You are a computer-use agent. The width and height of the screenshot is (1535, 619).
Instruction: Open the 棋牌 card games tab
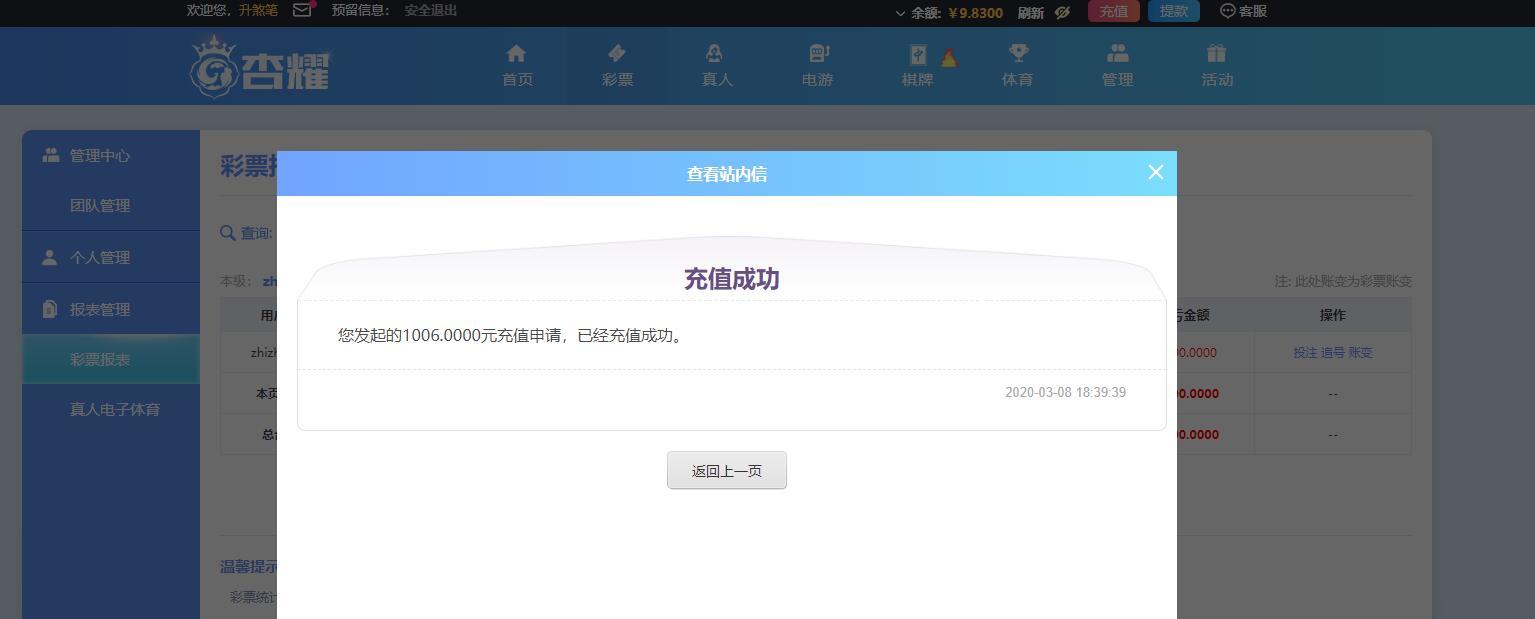(x=917, y=66)
